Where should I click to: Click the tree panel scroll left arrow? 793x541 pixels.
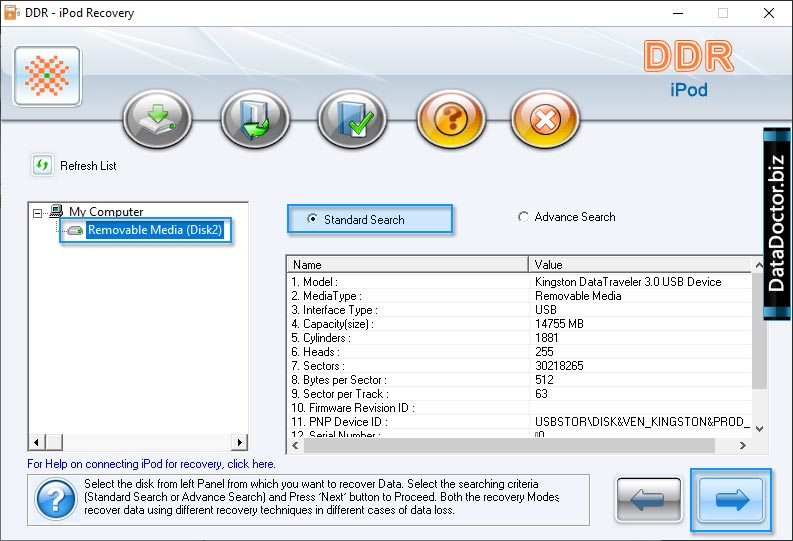point(36,442)
